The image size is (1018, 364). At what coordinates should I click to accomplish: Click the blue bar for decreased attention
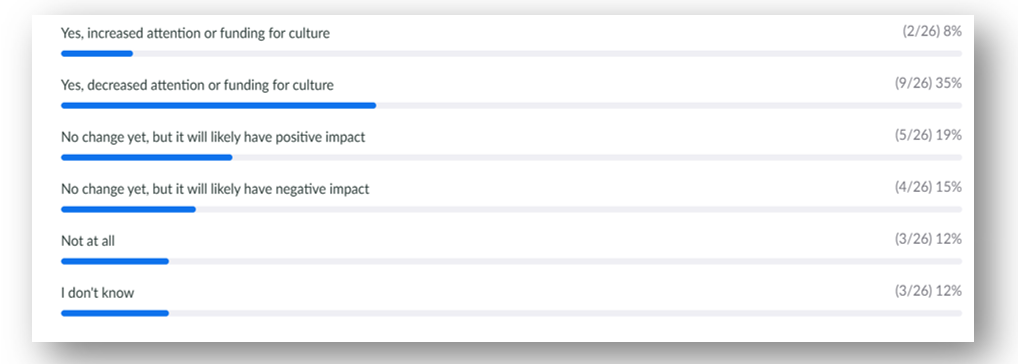tap(219, 105)
